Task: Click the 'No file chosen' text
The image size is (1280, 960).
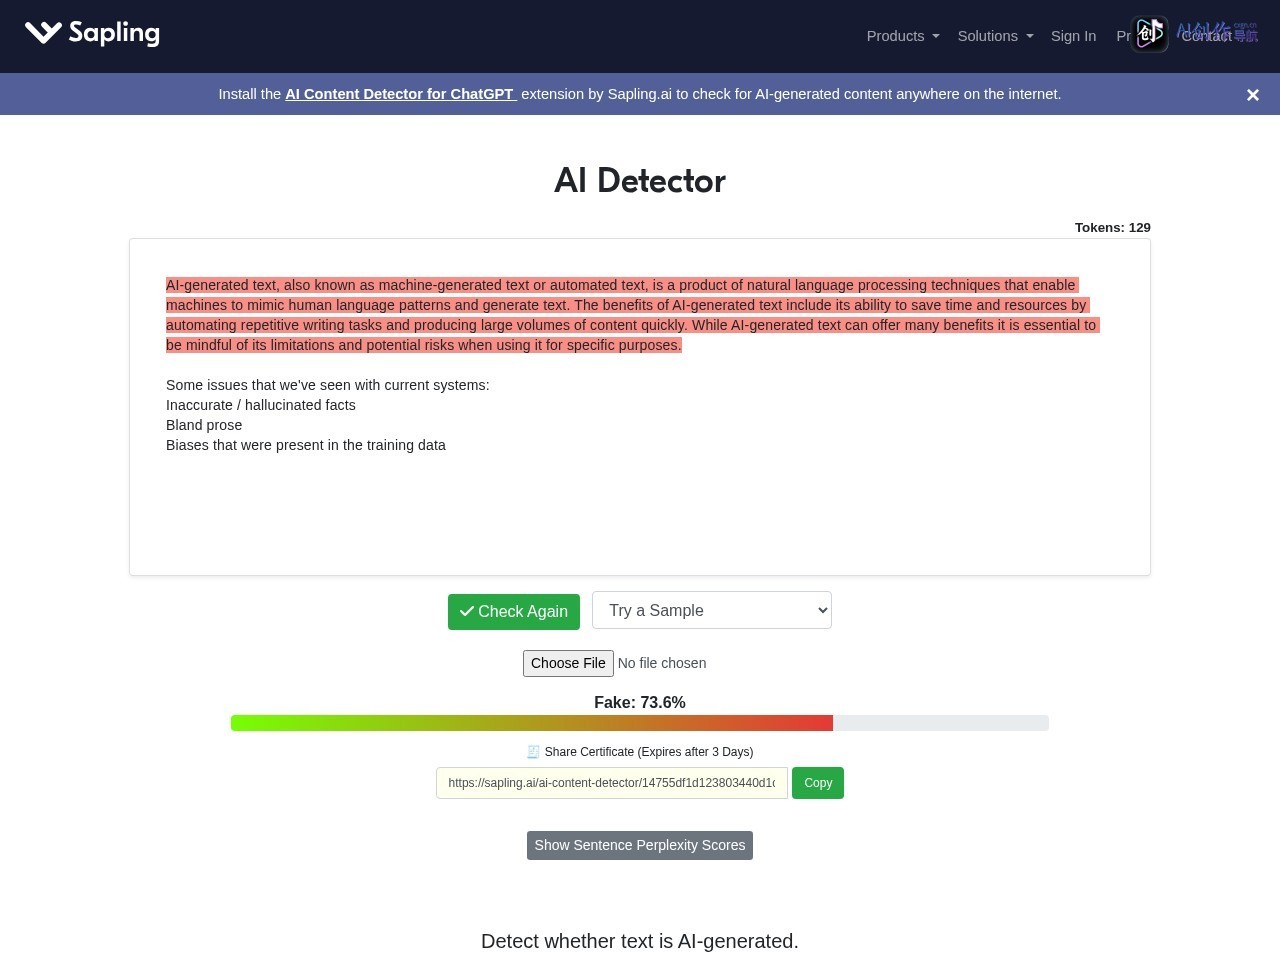Action: (x=662, y=663)
